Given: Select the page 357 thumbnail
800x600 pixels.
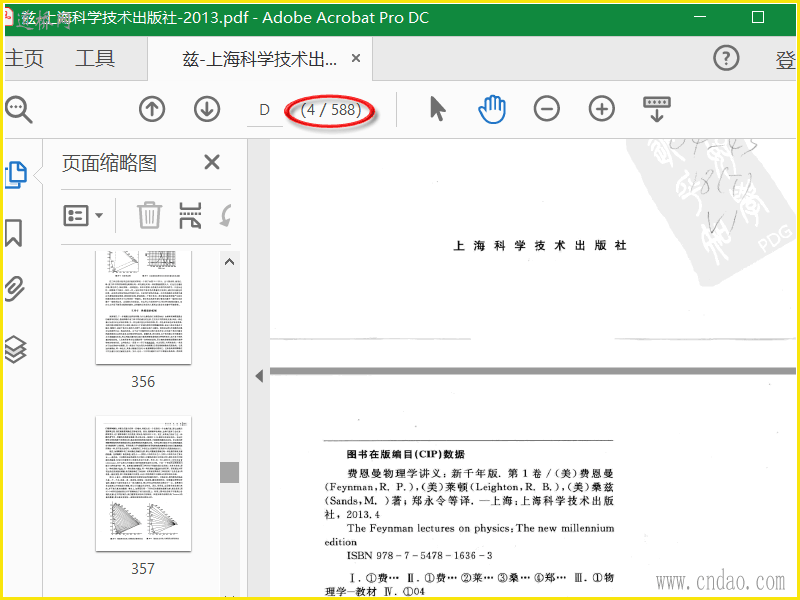Looking at the screenshot, I should pyautogui.click(x=143, y=484).
